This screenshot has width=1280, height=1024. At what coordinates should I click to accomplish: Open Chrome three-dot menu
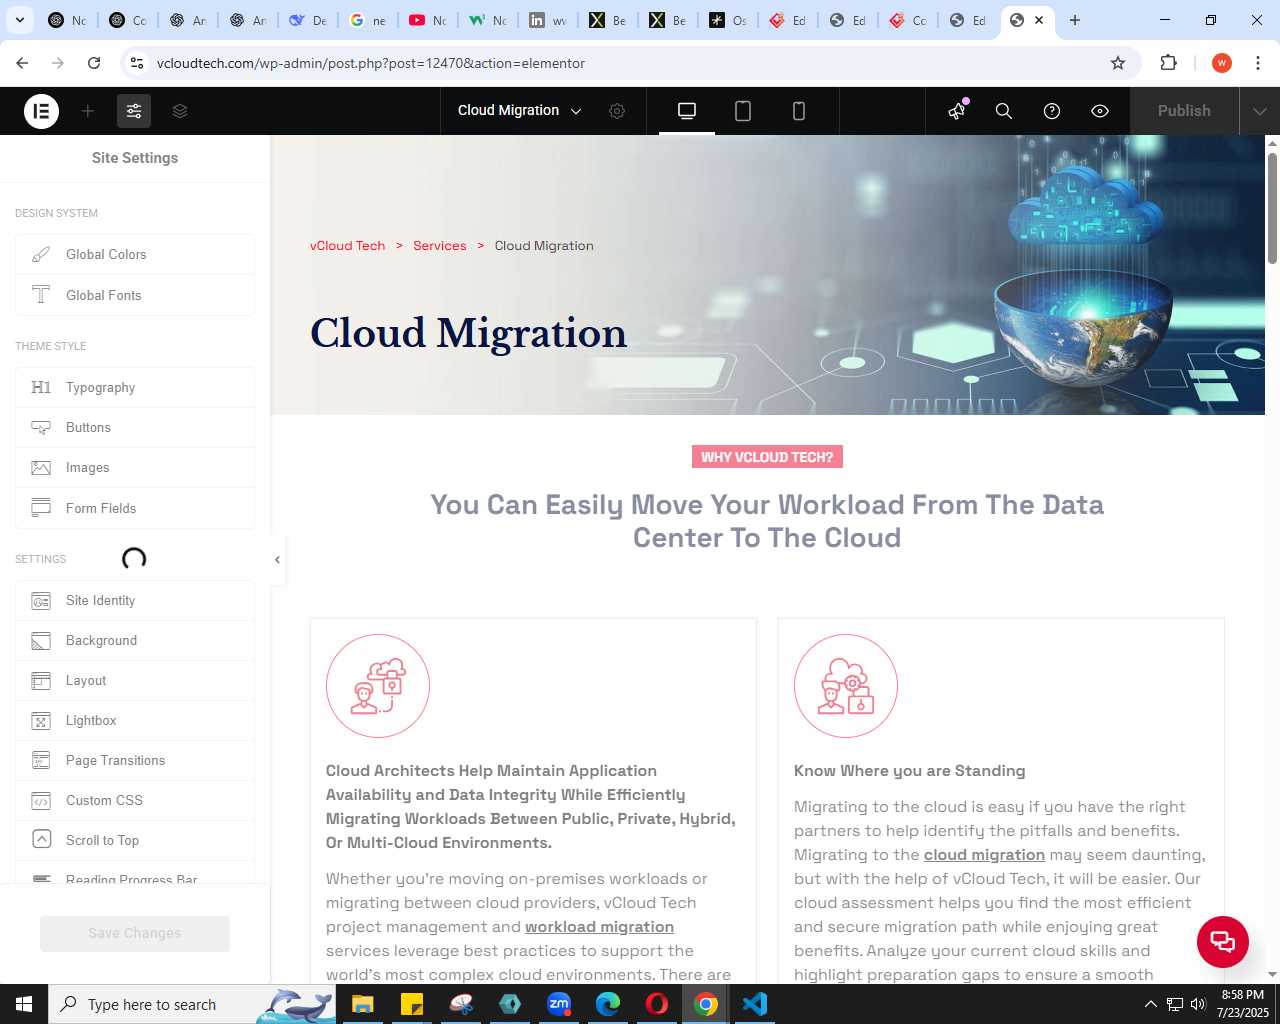1258,63
